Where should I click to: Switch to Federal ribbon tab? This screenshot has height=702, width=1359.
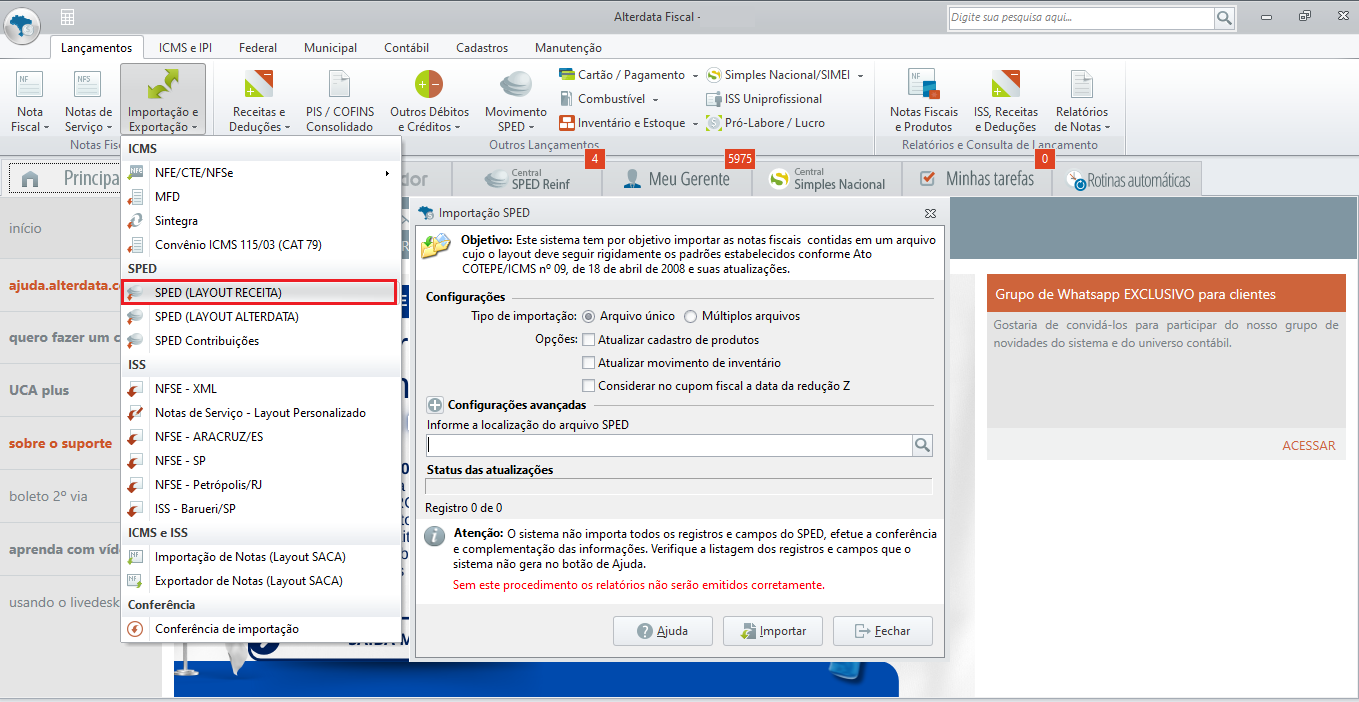(x=258, y=47)
